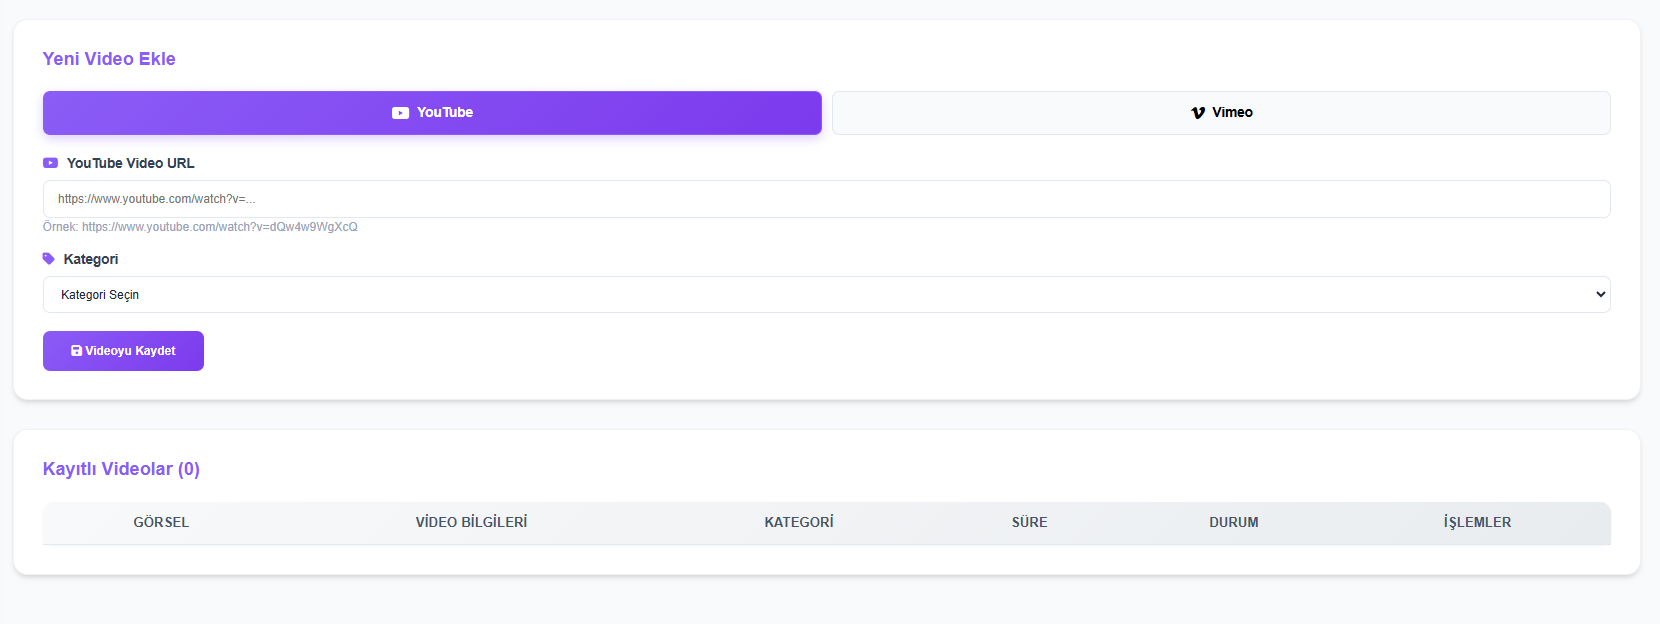
Task: Click the GÖRSEL column header
Action: click(161, 523)
